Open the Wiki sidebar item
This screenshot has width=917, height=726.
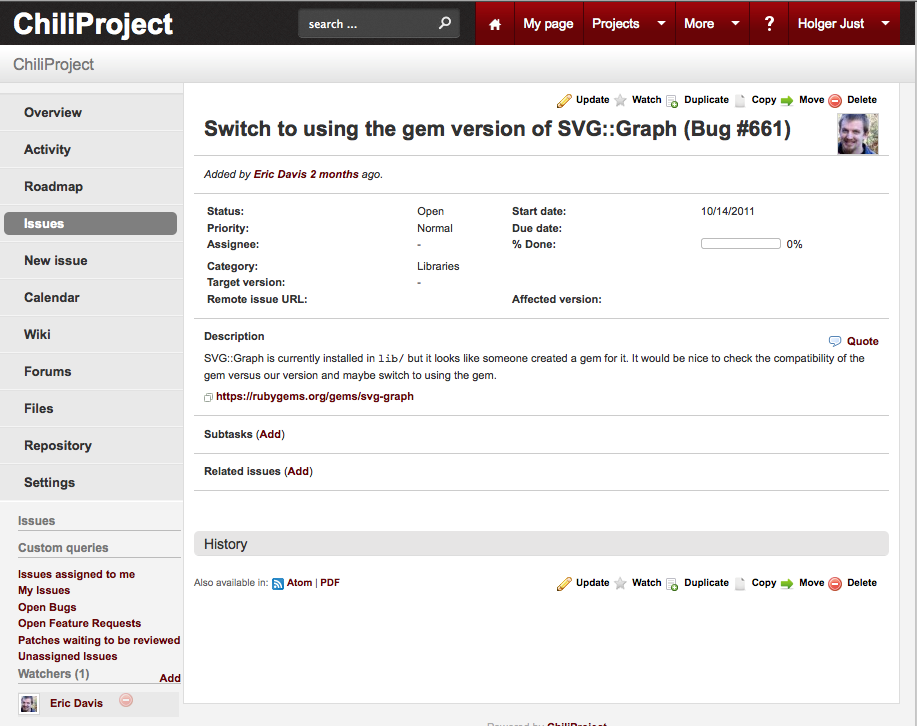coord(92,334)
